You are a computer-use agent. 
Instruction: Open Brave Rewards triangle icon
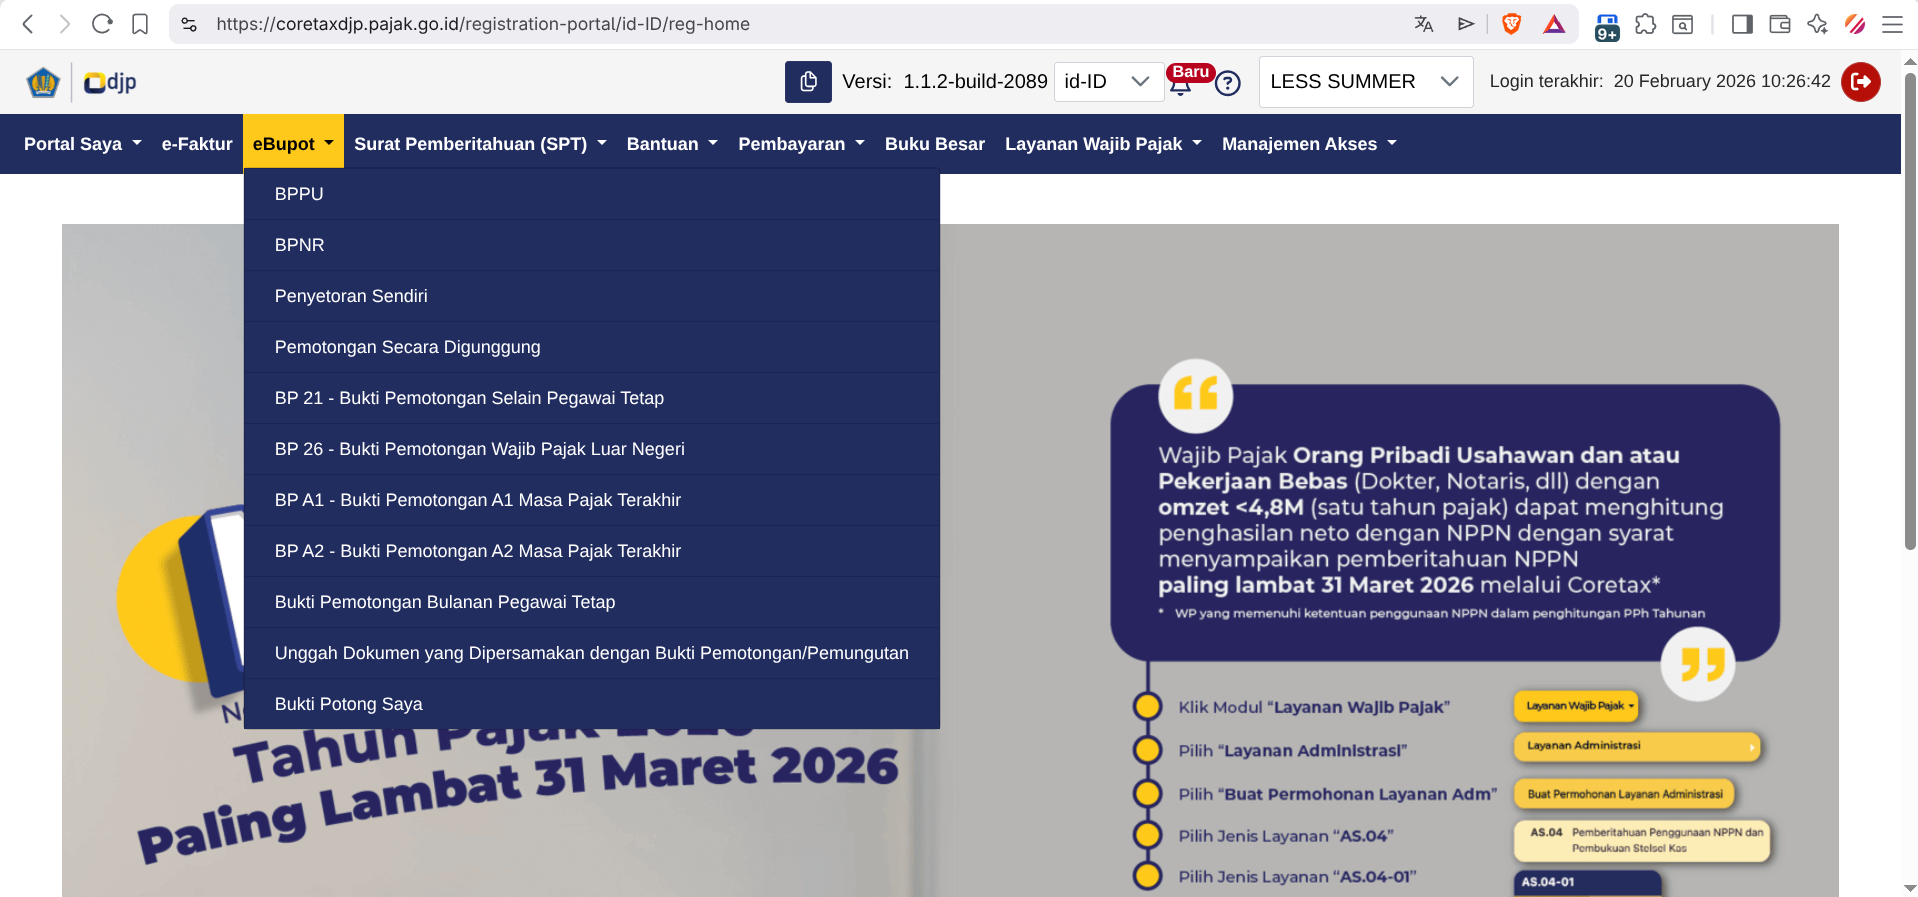pyautogui.click(x=1554, y=24)
